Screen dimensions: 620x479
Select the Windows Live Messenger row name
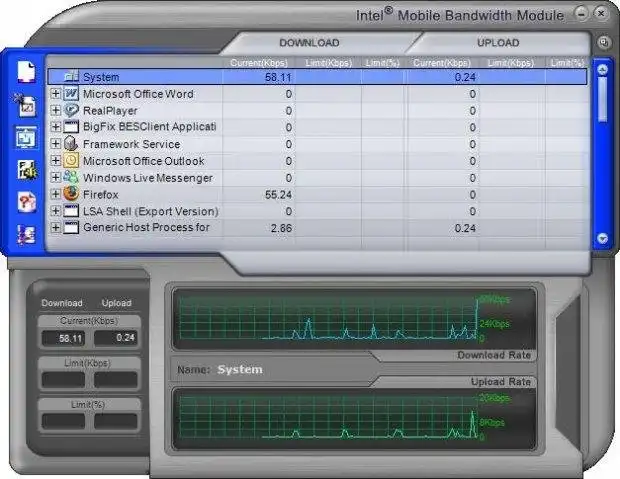coord(147,178)
